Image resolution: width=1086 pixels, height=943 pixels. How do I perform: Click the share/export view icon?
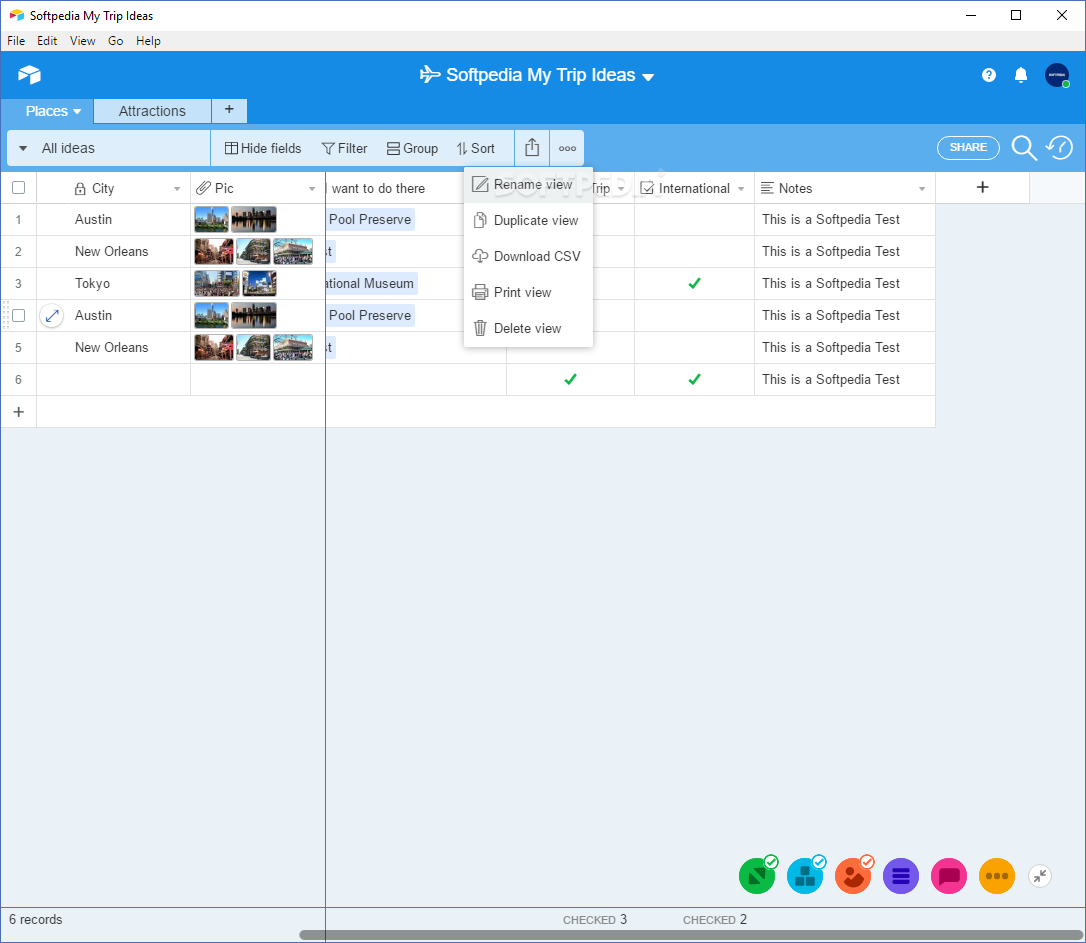click(531, 147)
